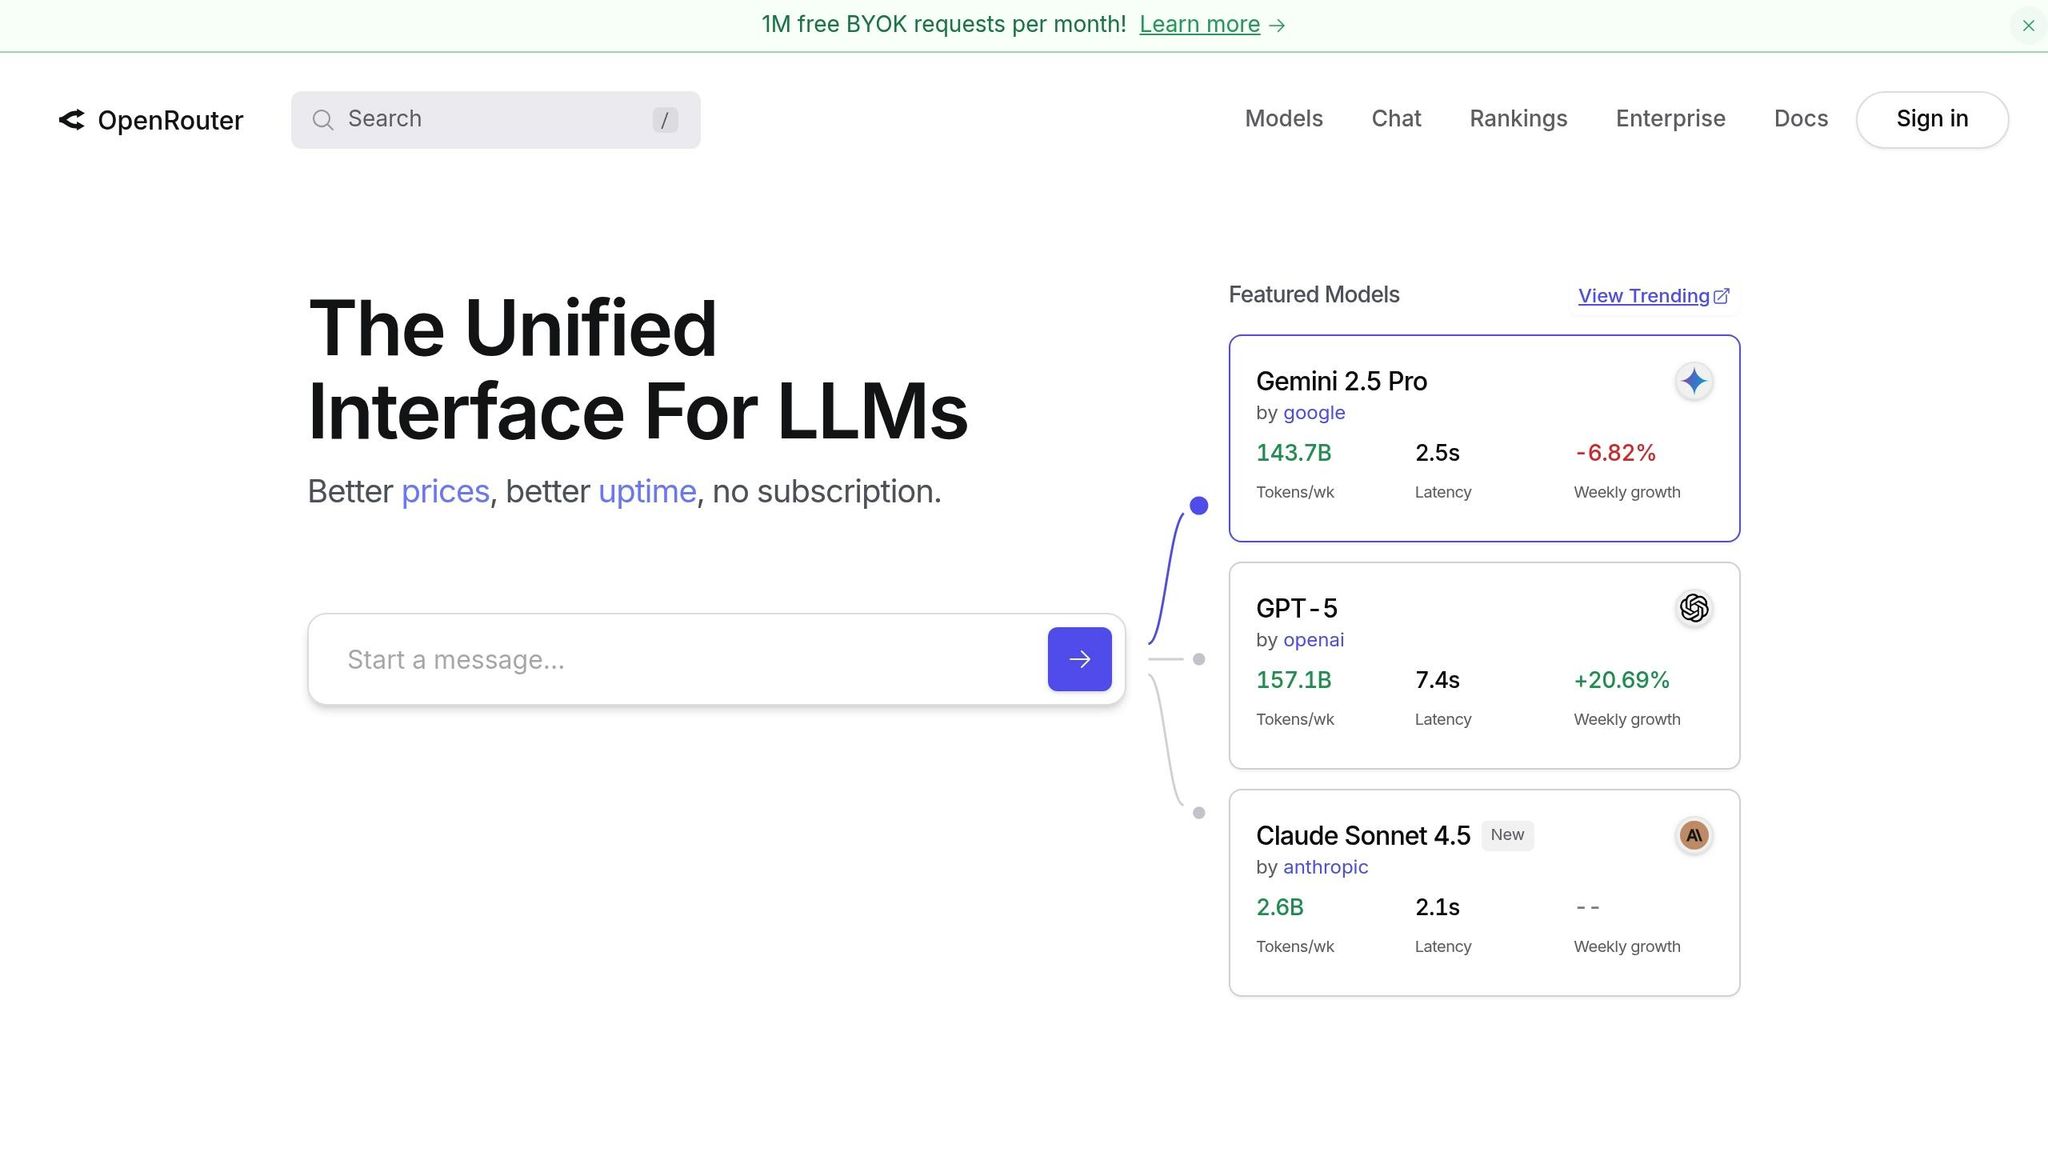Click the slash shortcut key badge
Viewport: 2048px width, 1152px height.
[x=665, y=120]
